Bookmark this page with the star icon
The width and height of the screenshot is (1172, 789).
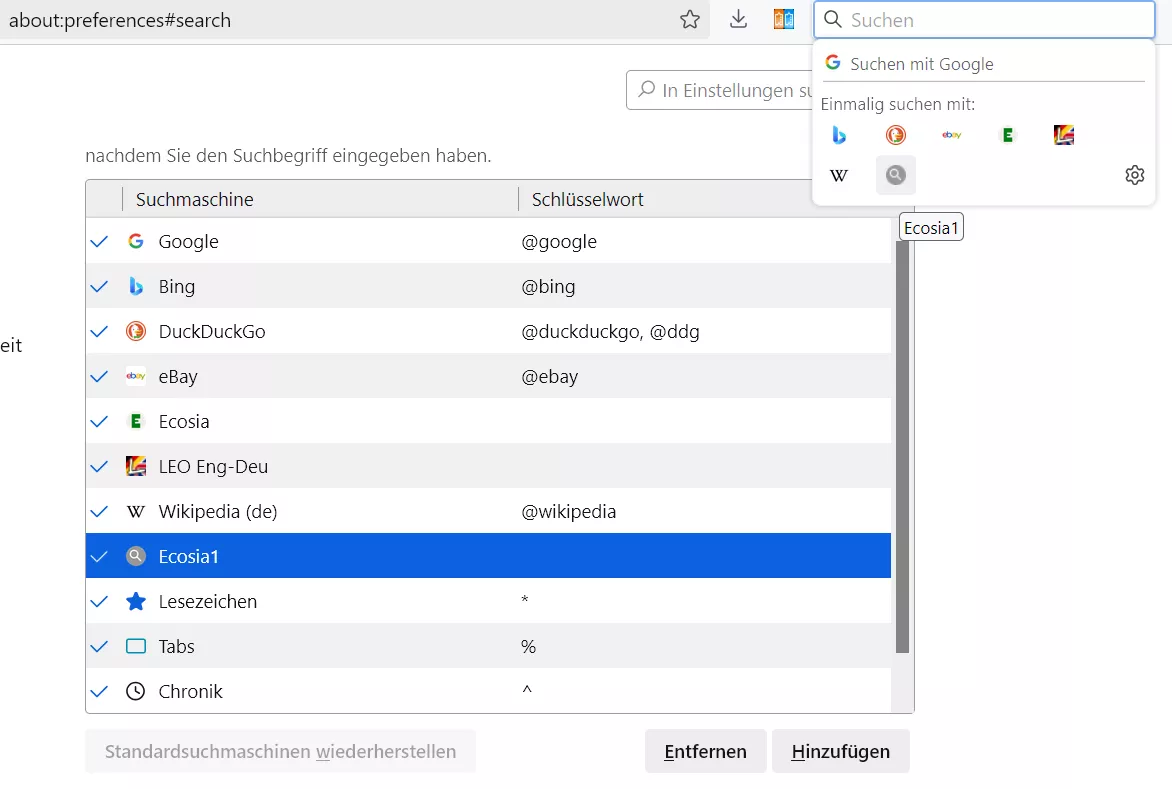point(690,19)
